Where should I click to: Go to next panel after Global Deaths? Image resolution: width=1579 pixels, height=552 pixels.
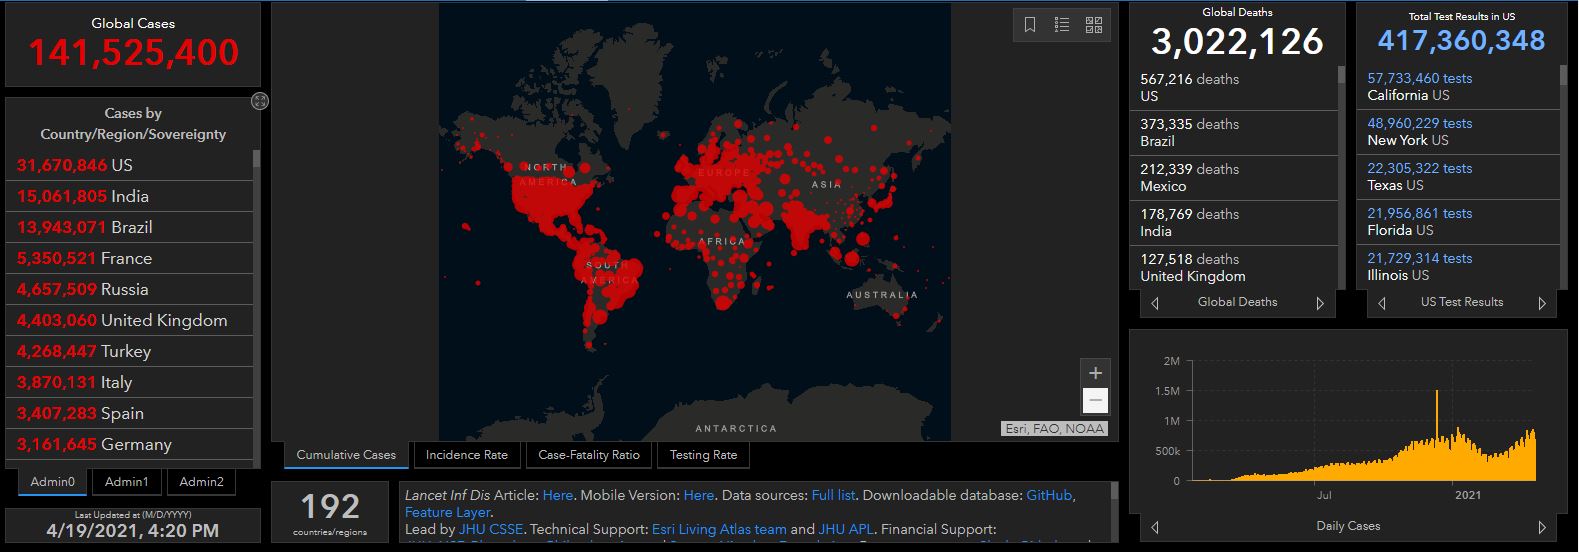pyautogui.click(x=1320, y=303)
